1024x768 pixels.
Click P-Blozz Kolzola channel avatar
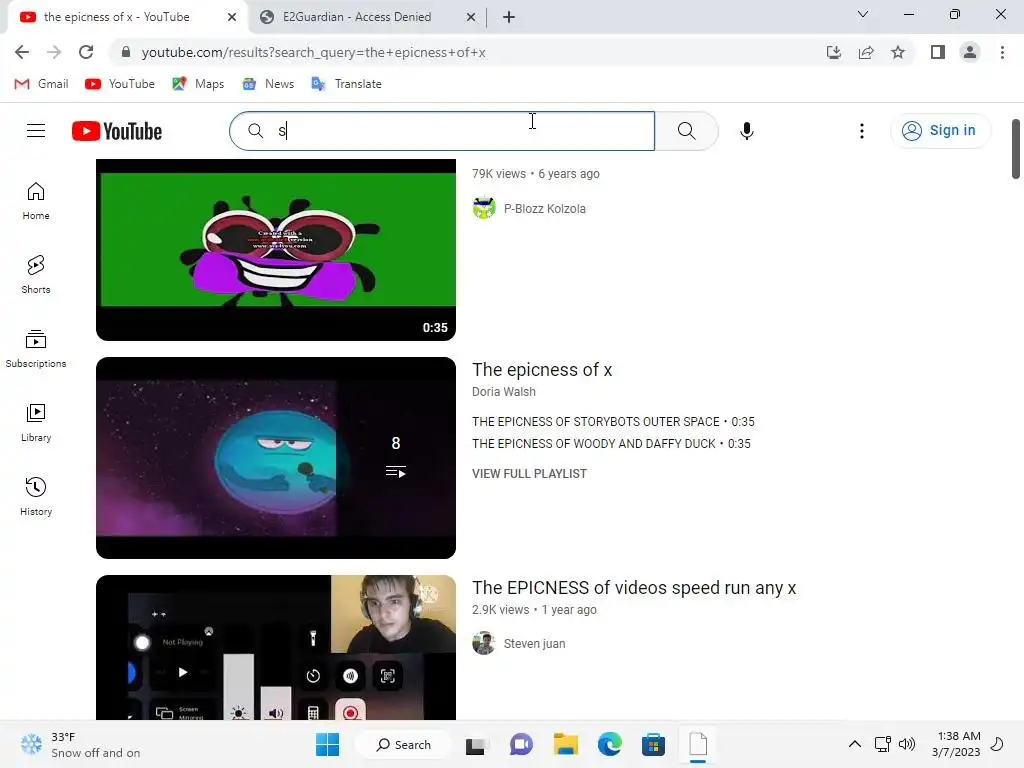tap(484, 208)
